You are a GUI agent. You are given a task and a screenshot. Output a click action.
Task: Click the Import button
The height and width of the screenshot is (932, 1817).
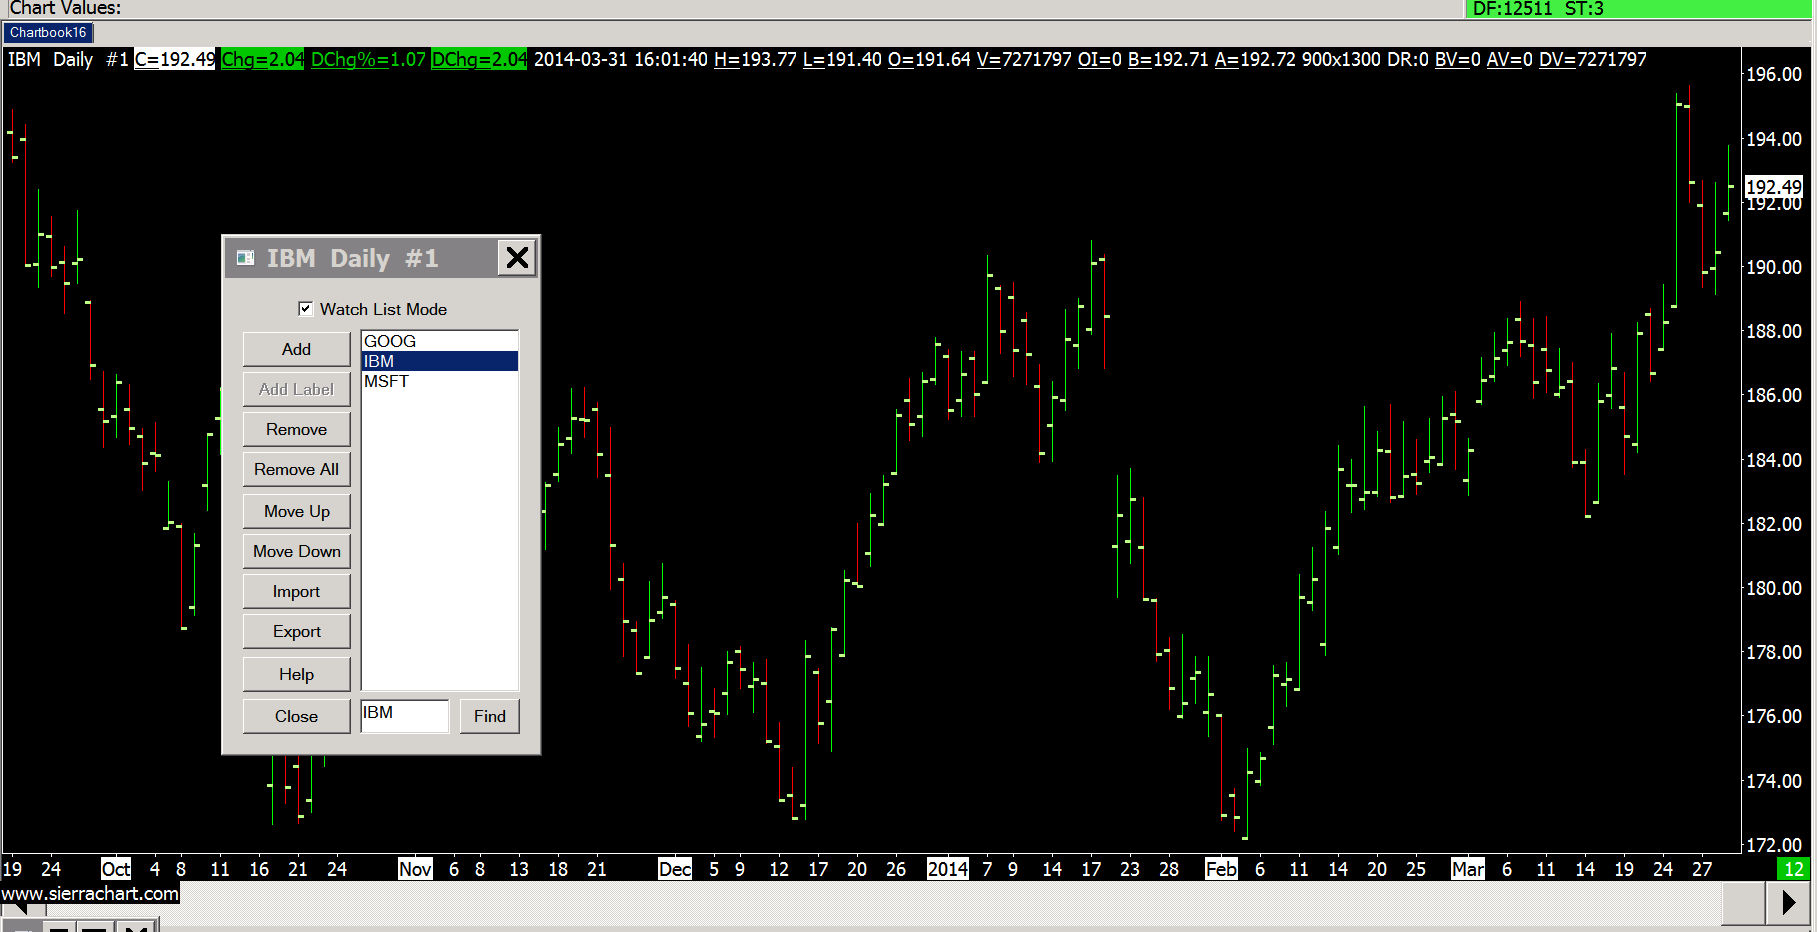(x=296, y=591)
